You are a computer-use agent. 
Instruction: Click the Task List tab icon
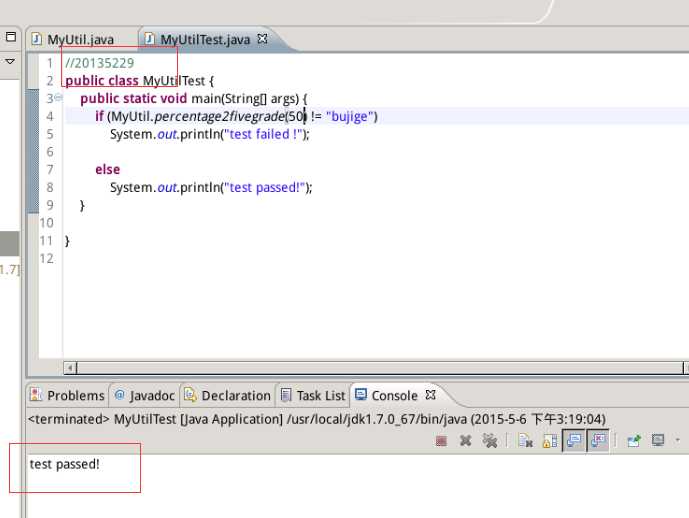click(286, 395)
